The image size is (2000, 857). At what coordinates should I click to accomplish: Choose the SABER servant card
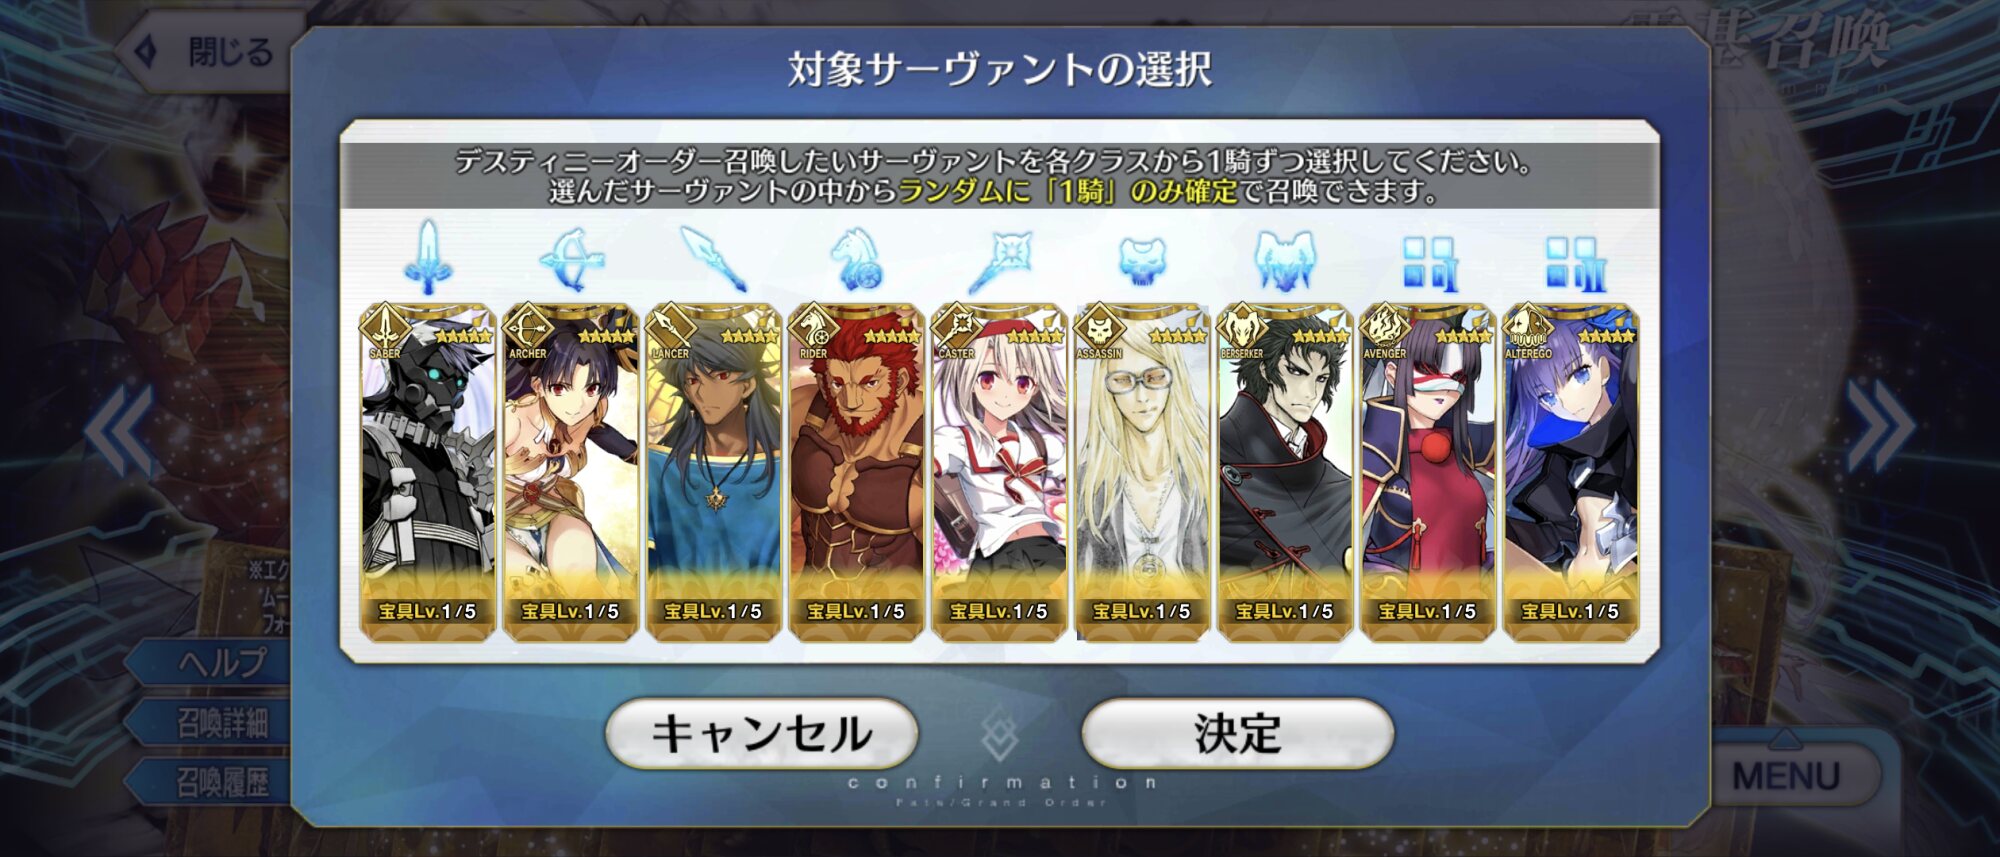pos(428,471)
